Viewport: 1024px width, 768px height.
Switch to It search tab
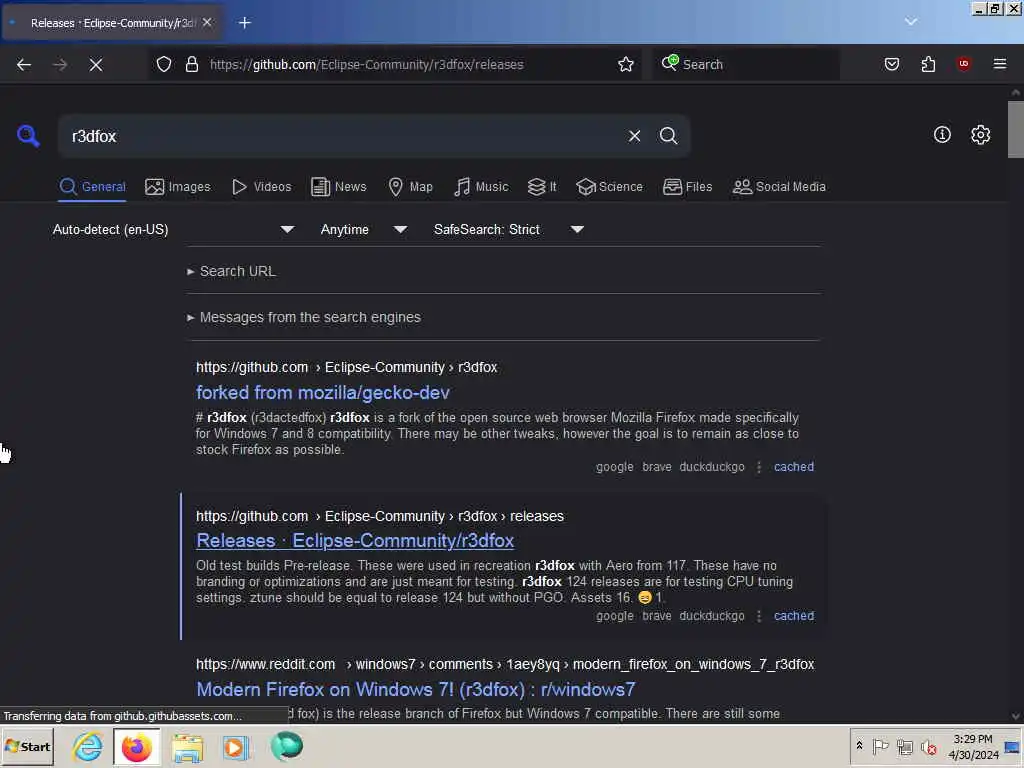pyautogui.click(x=542, y=187)
